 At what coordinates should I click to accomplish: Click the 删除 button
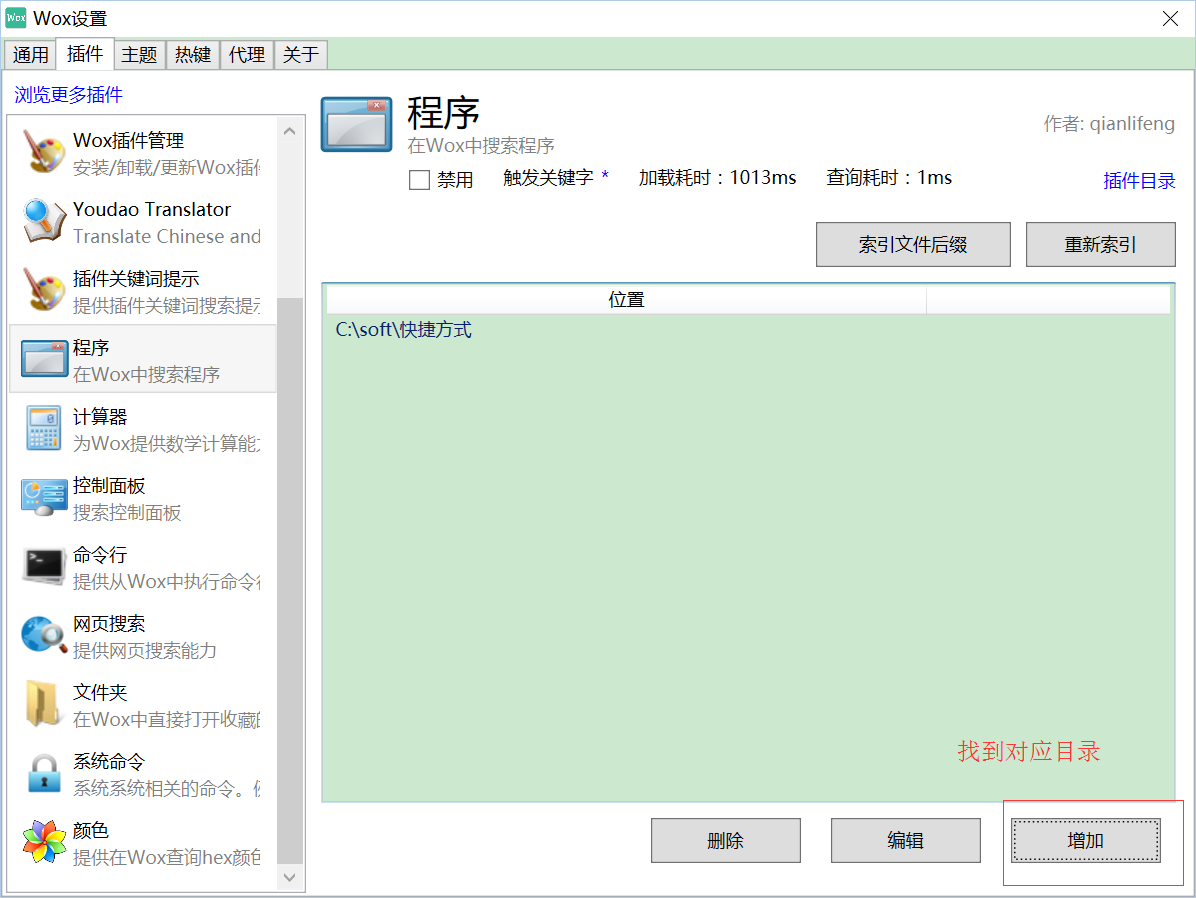coord(725,841)
